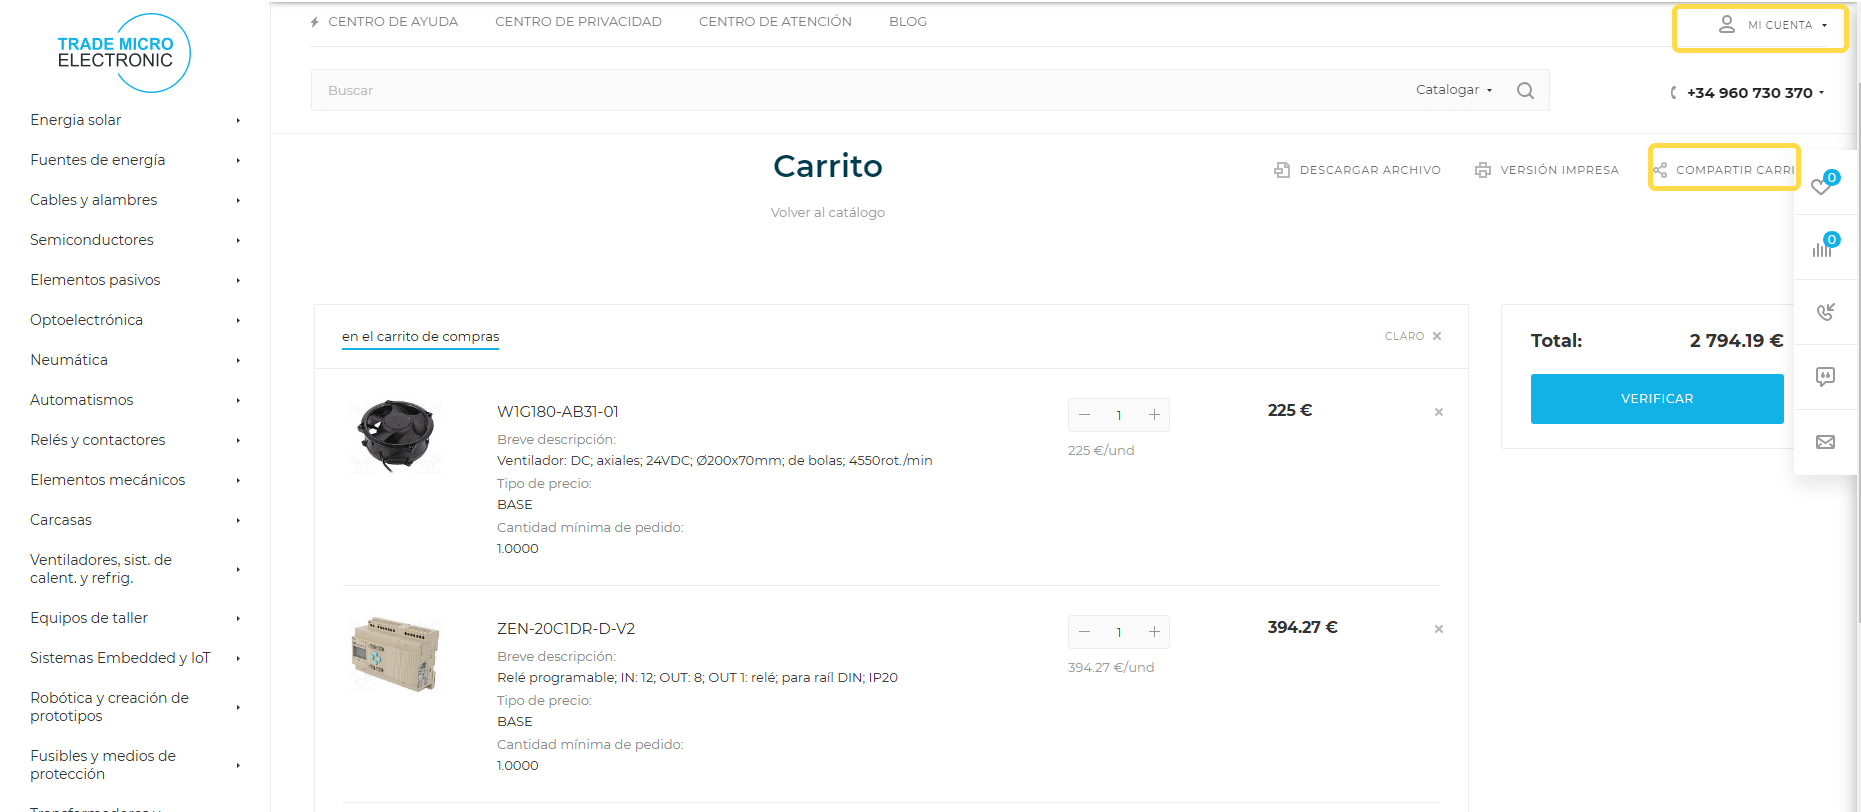The image size is (1861, 812).
Task: Click Volver al catálogo link
Action: (x=827, y=212)
